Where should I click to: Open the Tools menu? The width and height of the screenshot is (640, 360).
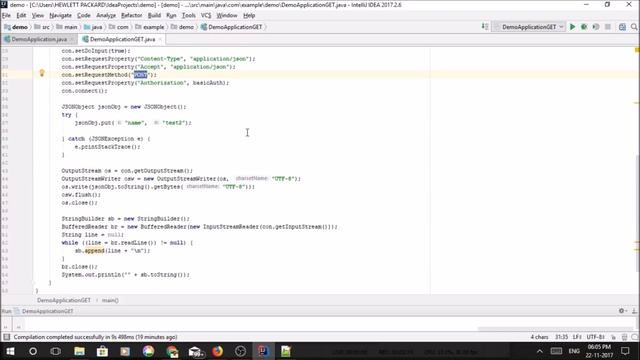(x=188, y=15)
